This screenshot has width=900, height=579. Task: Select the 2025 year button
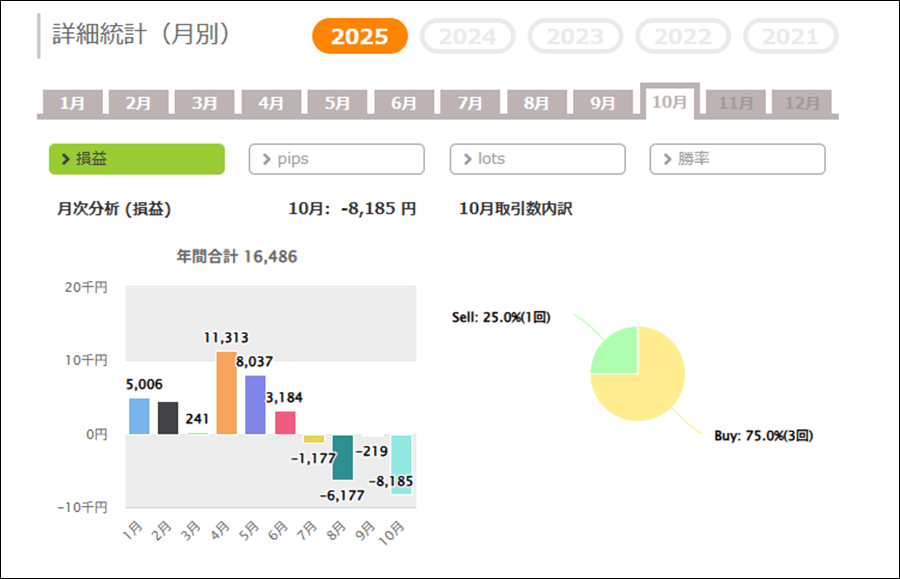pyautogui.click(x=360, y=37)
